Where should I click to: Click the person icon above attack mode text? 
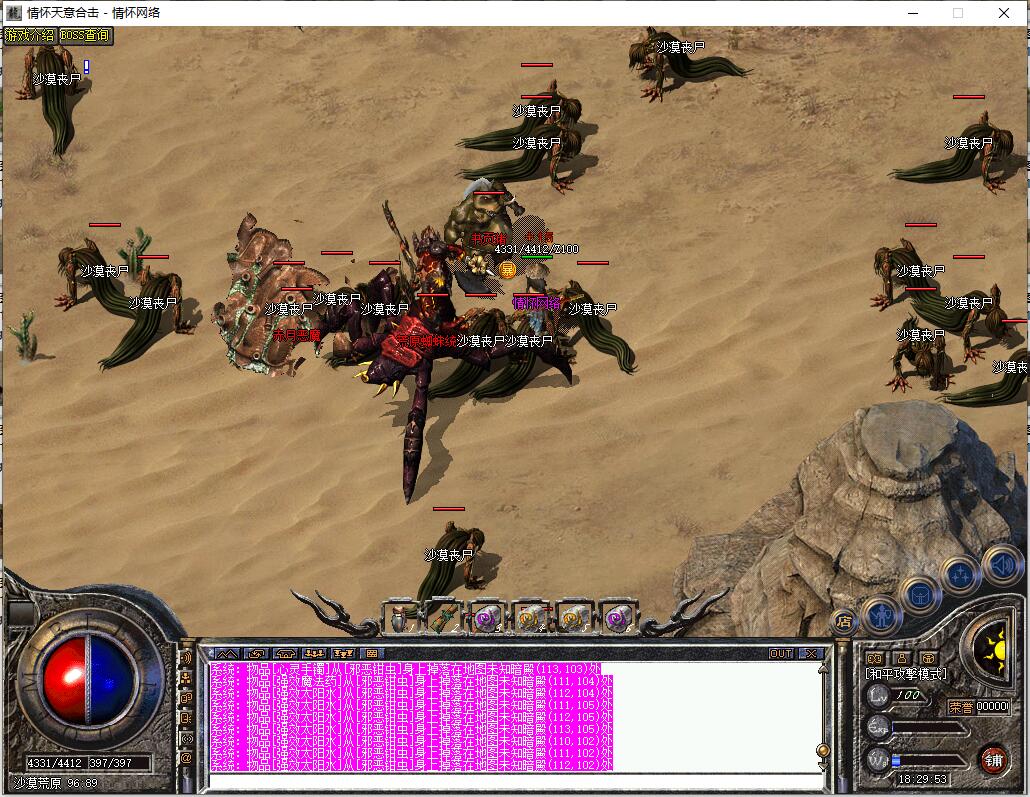coord(902,658)
